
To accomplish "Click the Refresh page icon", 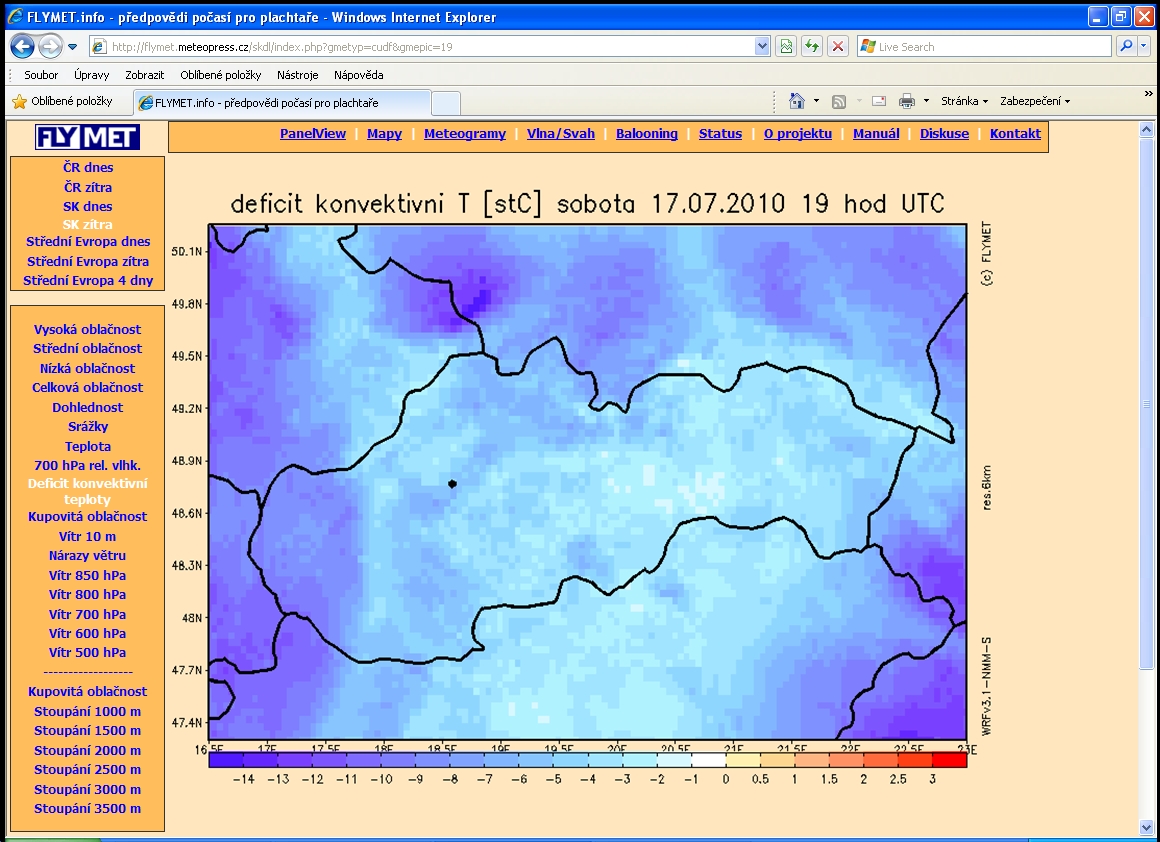I will [812, 47].
